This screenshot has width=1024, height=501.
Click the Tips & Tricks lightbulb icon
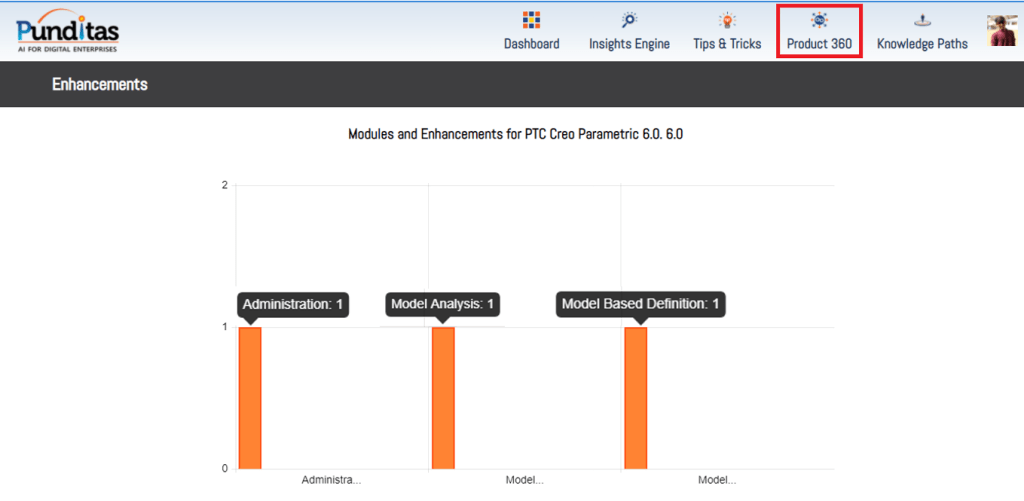click(727, 20)
